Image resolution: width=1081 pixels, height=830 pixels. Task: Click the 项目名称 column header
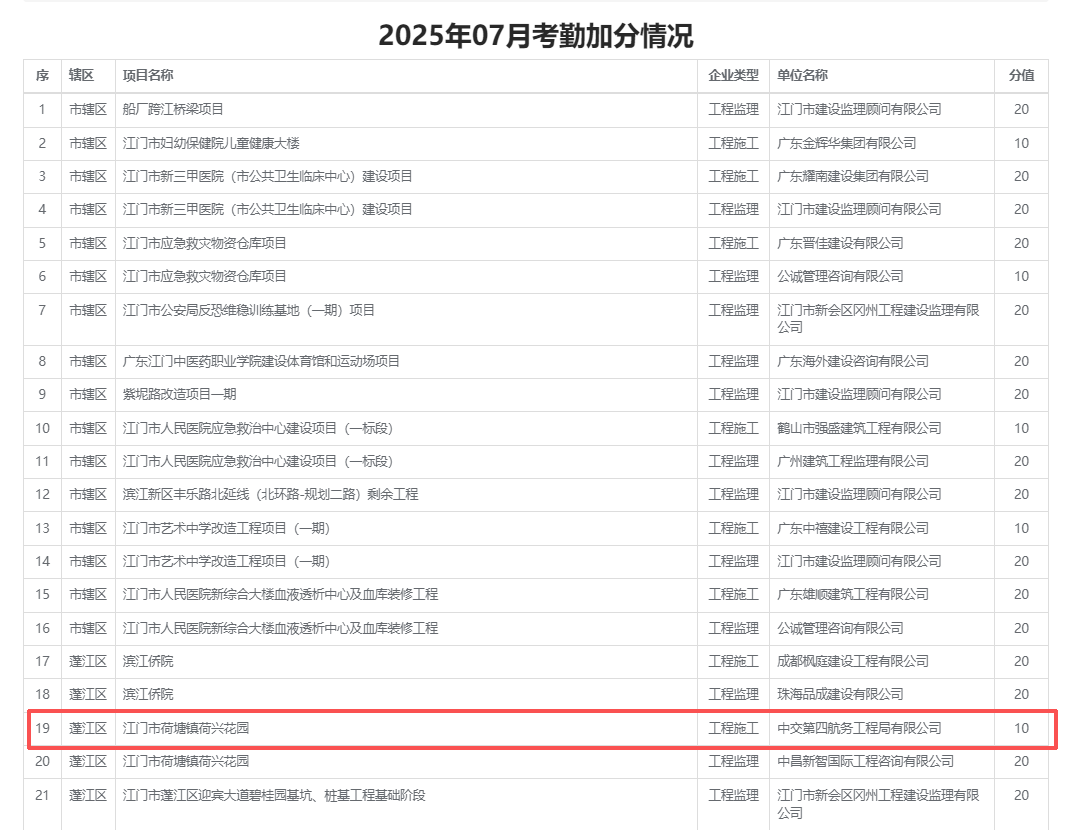148,76
